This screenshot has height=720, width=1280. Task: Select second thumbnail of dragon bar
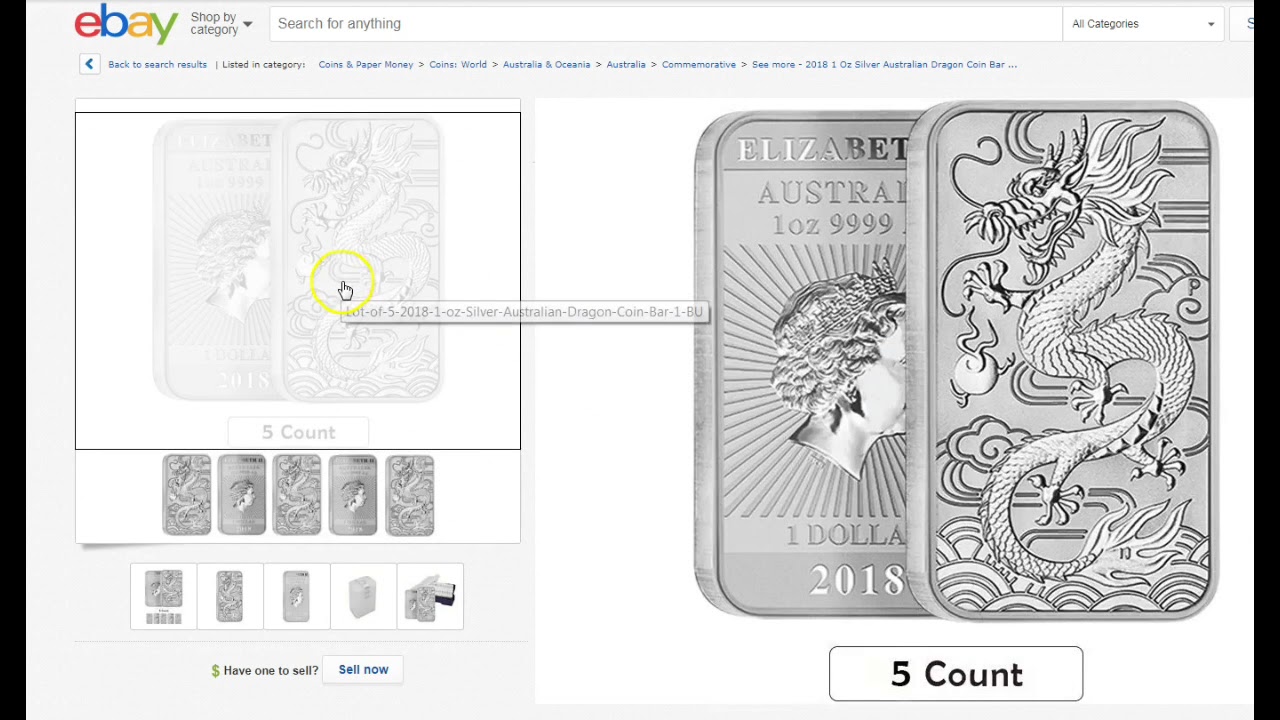point(230,596)
